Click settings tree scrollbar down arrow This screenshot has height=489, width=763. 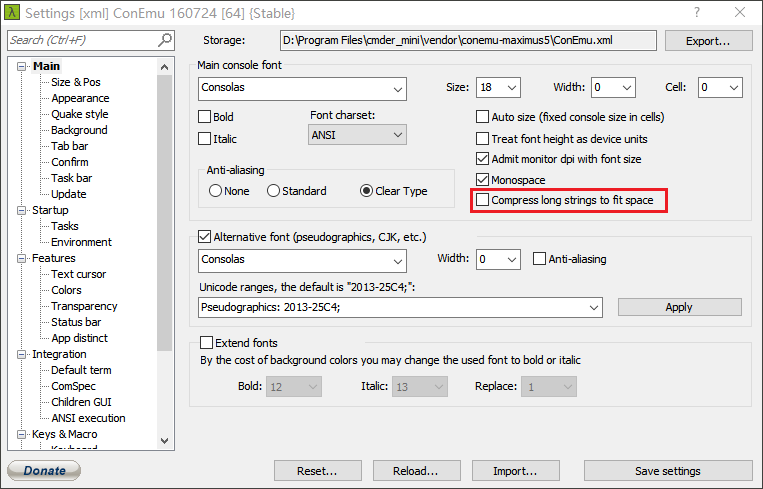(x=164, y=441)
